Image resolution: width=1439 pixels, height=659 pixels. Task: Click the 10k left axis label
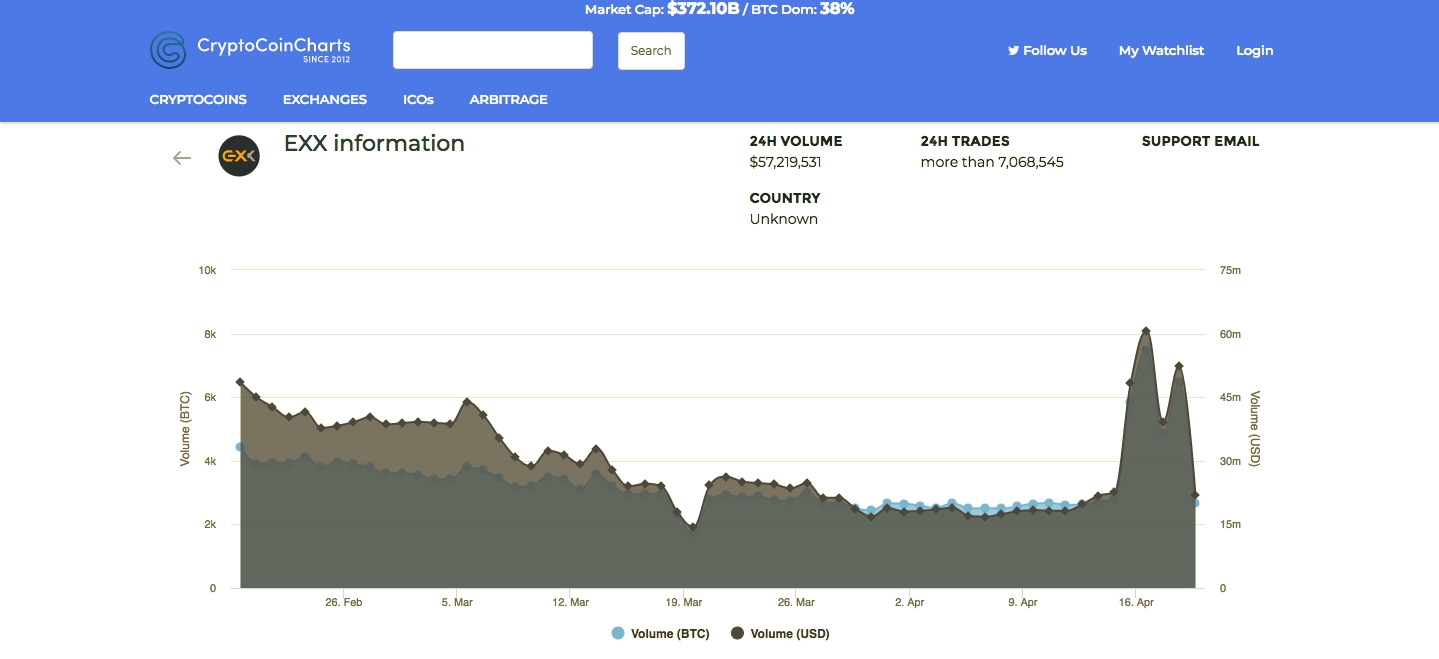(x=207, y=271)
